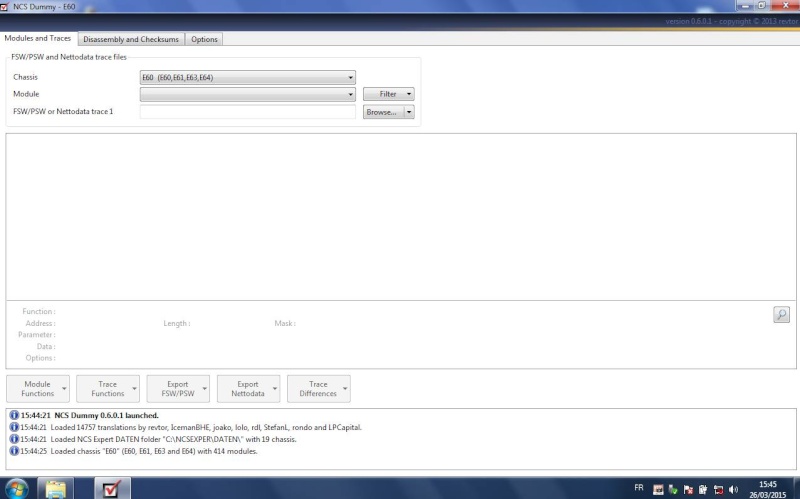
Task: Click the version 0.6.0.1 copyright revtor text
Action: click(731, 21)
